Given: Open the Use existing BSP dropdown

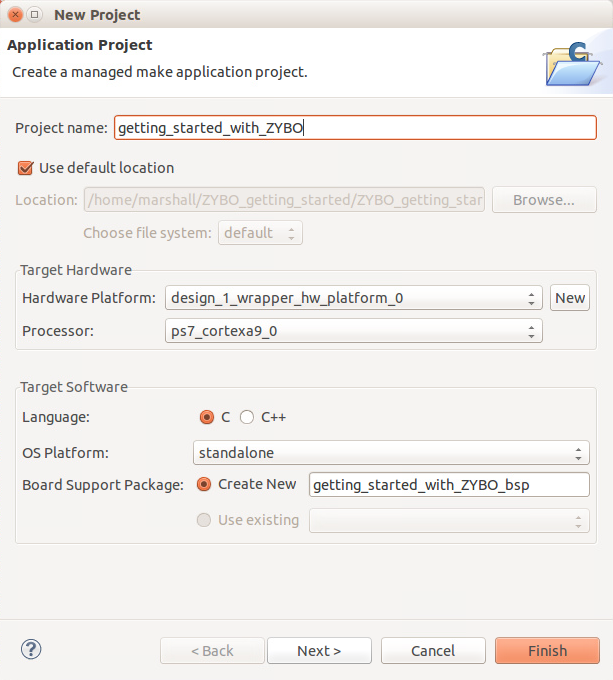Looking at the screenshot, I should coord(449,520).
